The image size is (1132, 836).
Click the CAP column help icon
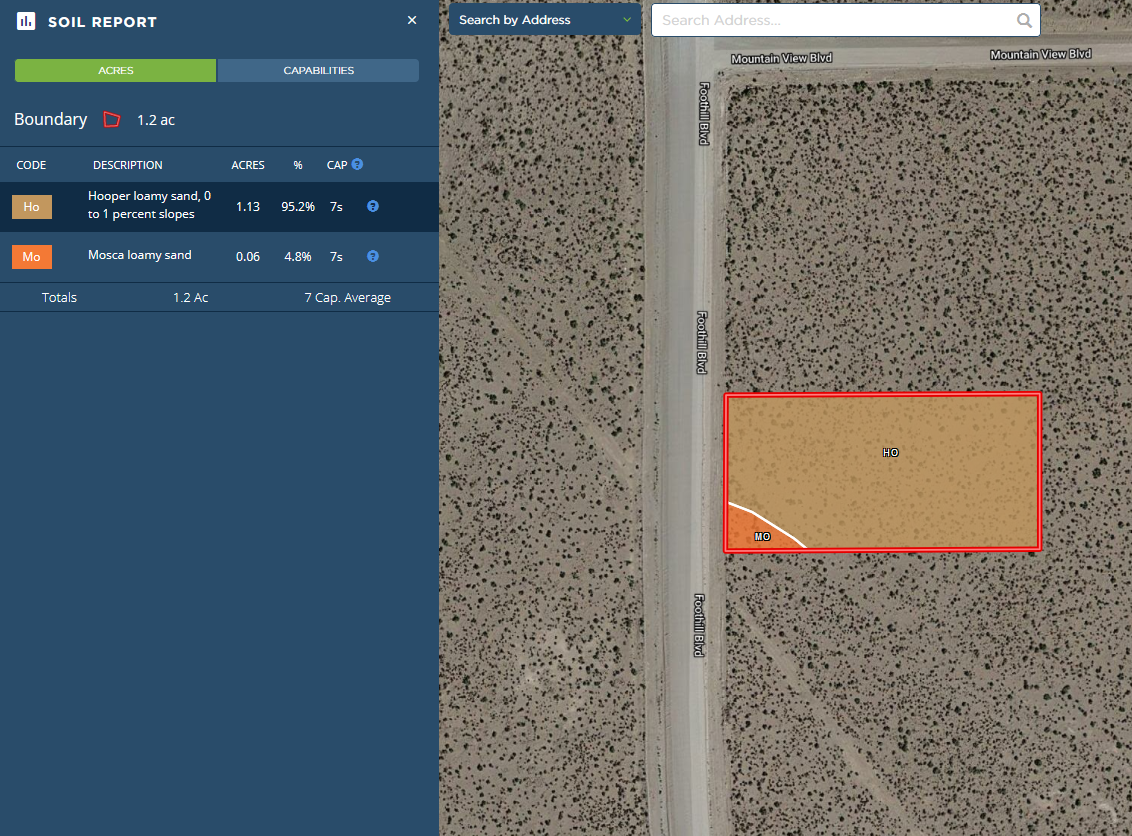click(x=357, y=164)
